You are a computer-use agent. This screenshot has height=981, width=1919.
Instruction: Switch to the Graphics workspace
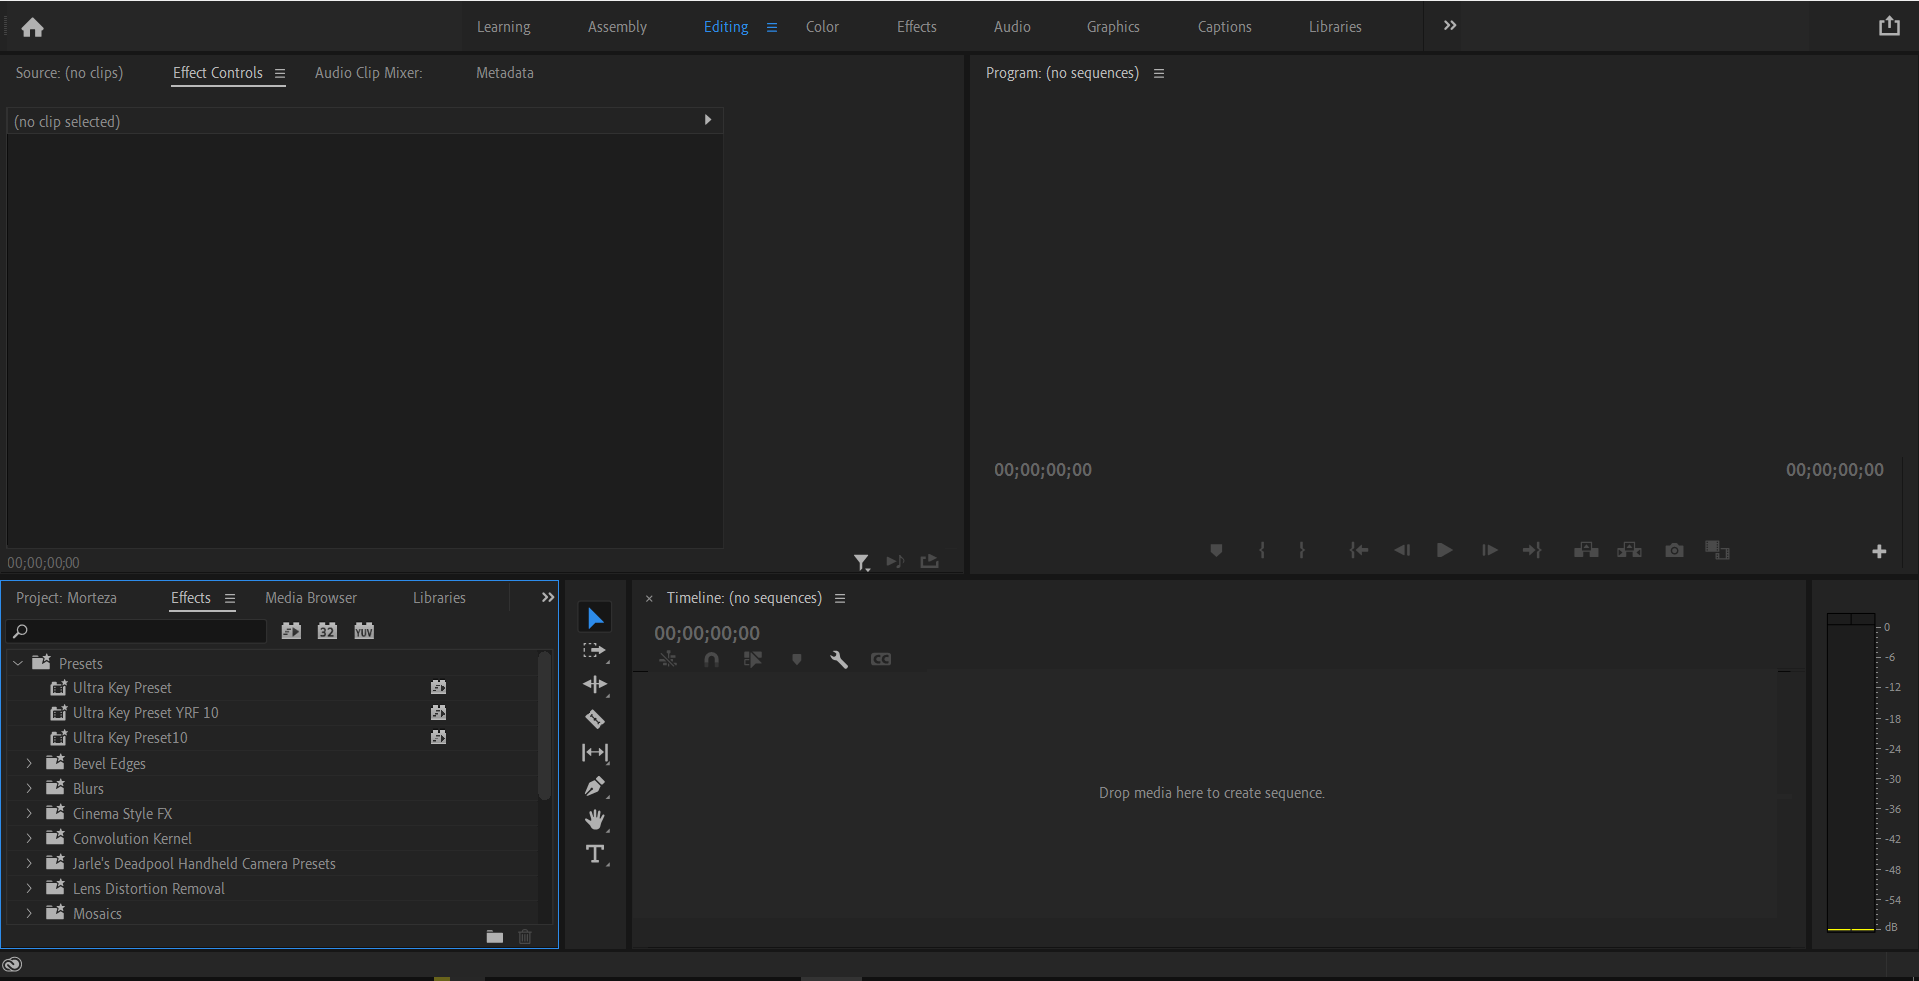tap(1113, 27)
